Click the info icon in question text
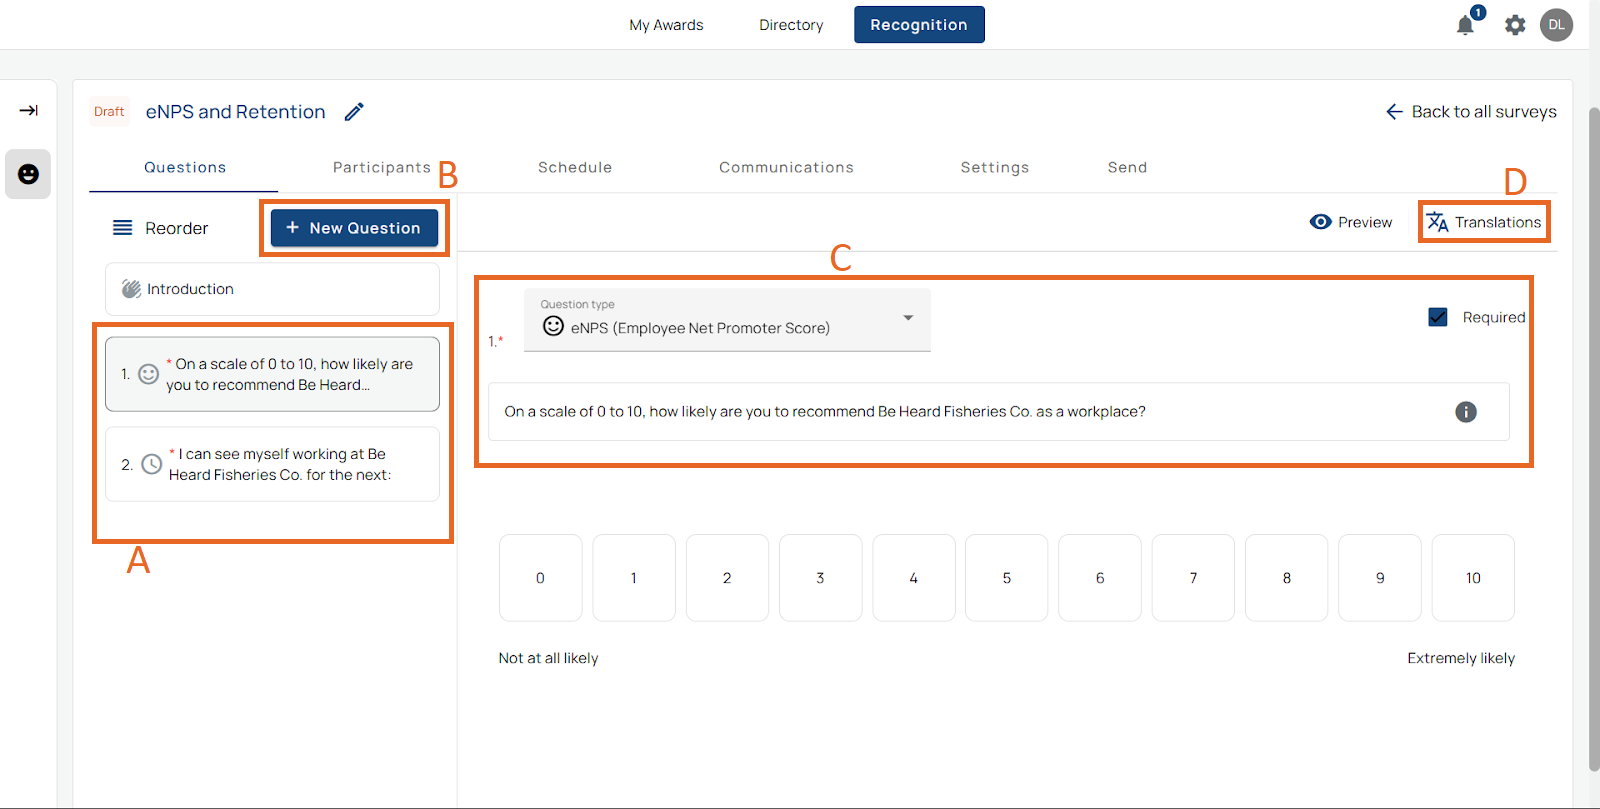The height and width of the screenshot is (809, 1600). 1466,412
